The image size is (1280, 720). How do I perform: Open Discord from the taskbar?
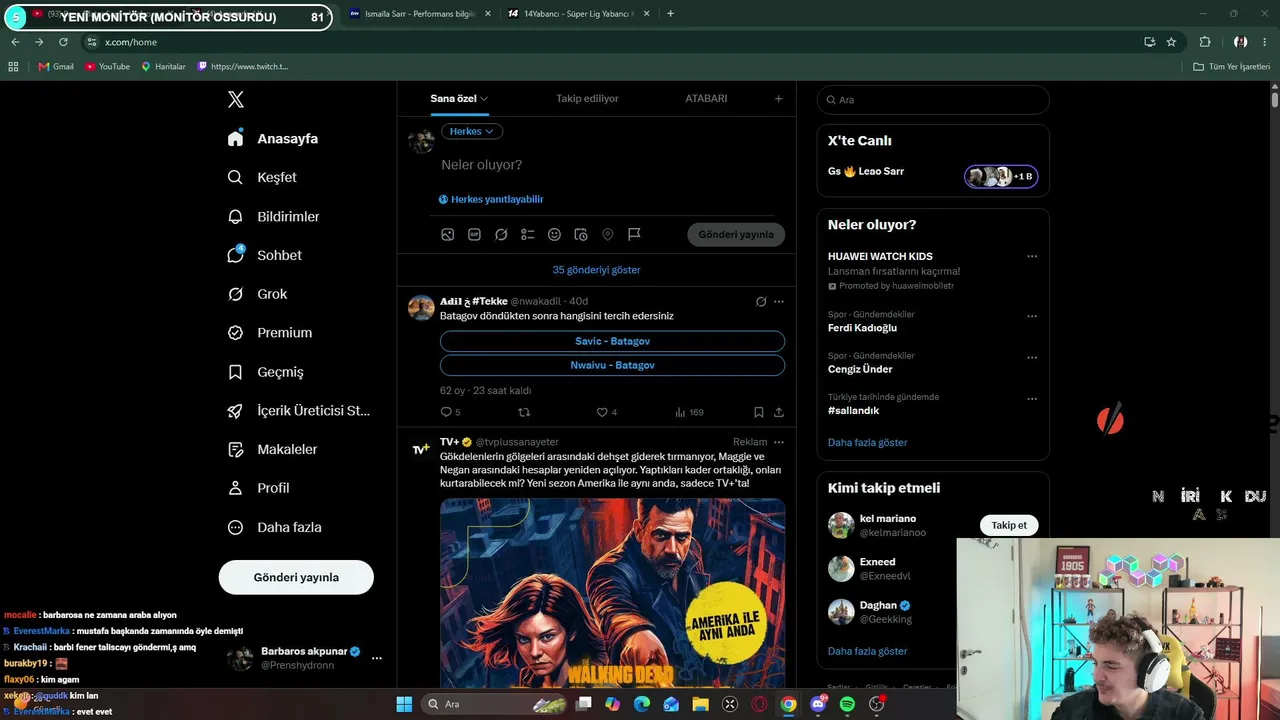pos(818,704)
